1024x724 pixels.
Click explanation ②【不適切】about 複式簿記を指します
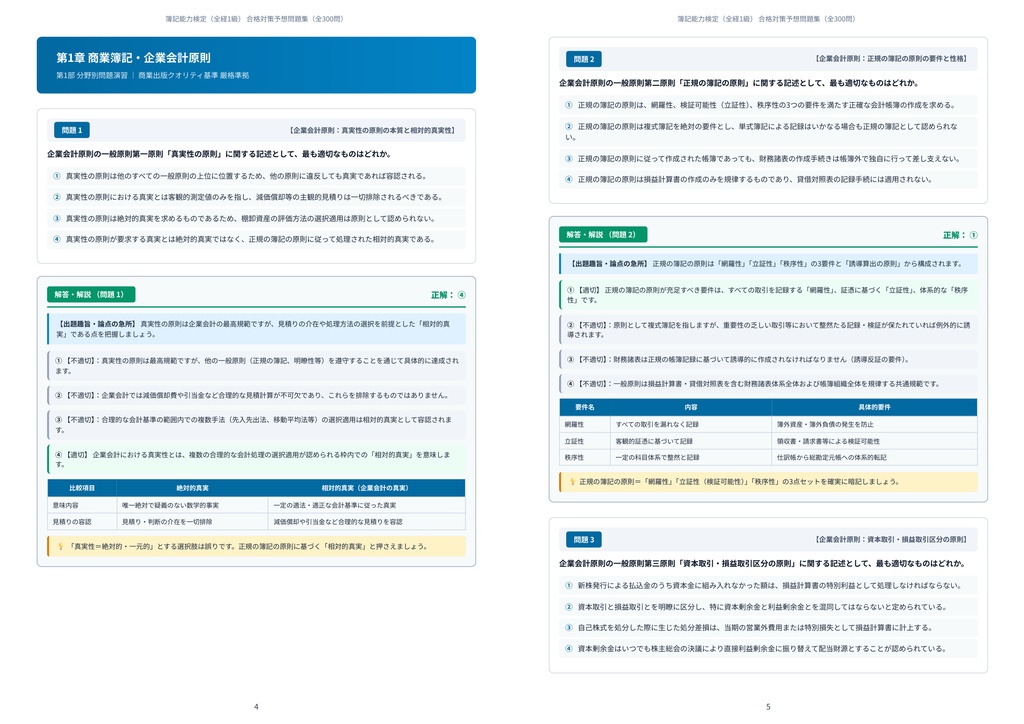pos(768,330)
